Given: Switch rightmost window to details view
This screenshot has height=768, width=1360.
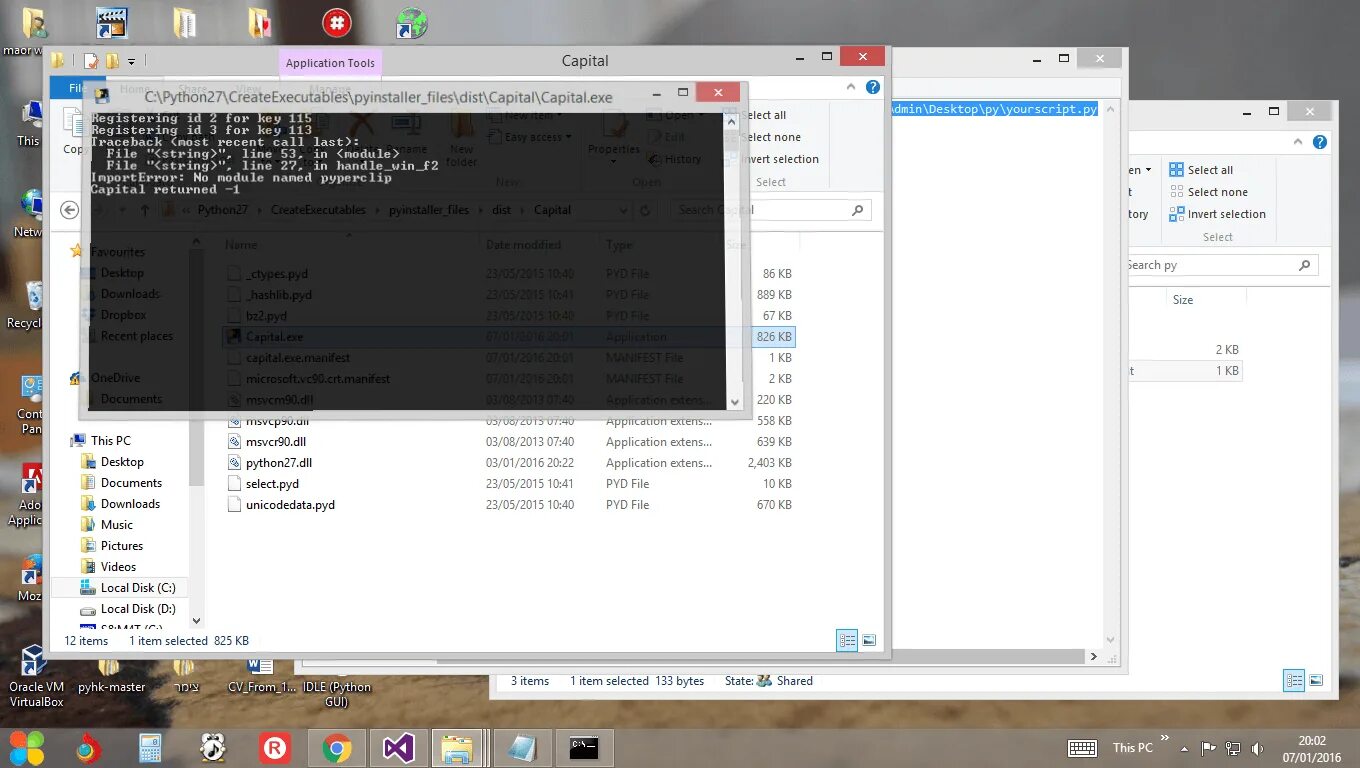Looking at the screenshot, I should [x=1294, y=681].
